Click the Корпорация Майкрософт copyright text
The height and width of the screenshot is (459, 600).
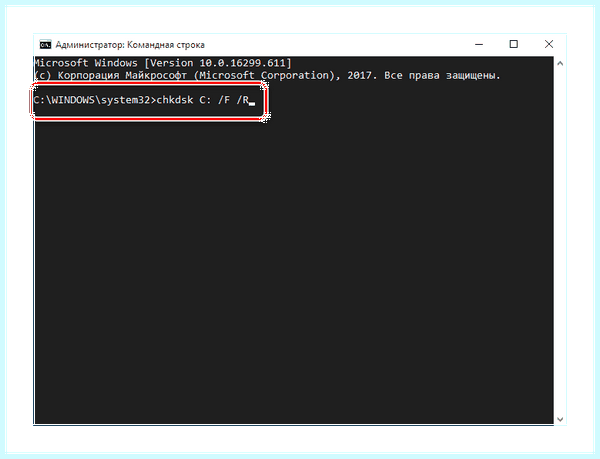click(x=122, y=75)
